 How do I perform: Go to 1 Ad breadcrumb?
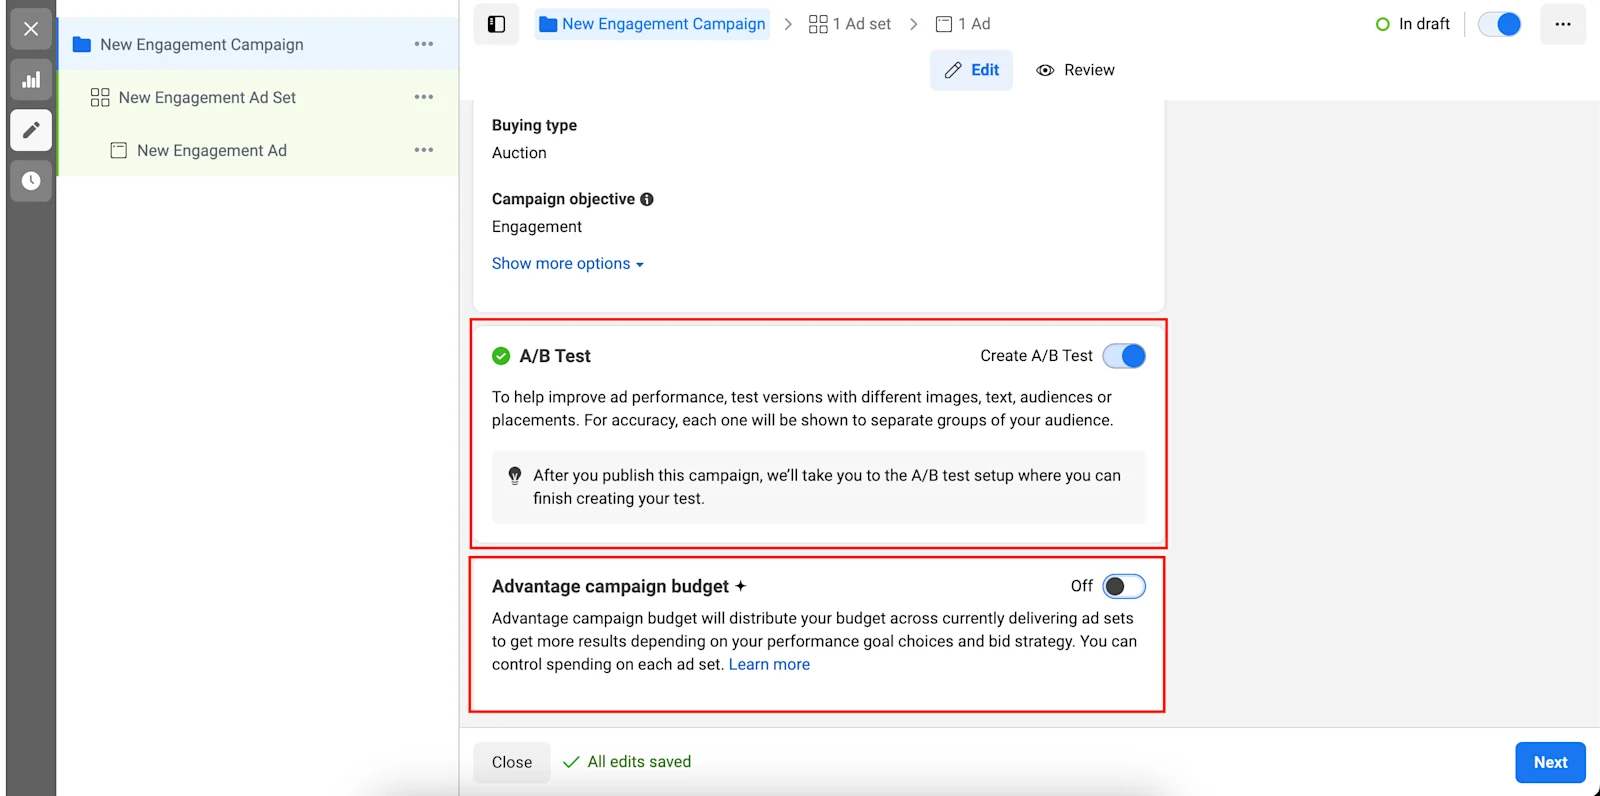click(x=963, y=24)
